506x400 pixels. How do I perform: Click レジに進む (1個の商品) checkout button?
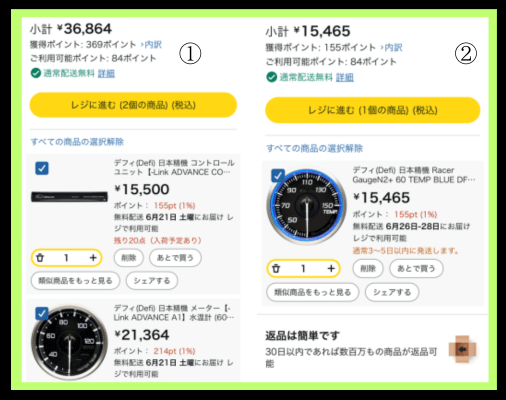pyautogui.click(x=373, y=110)
